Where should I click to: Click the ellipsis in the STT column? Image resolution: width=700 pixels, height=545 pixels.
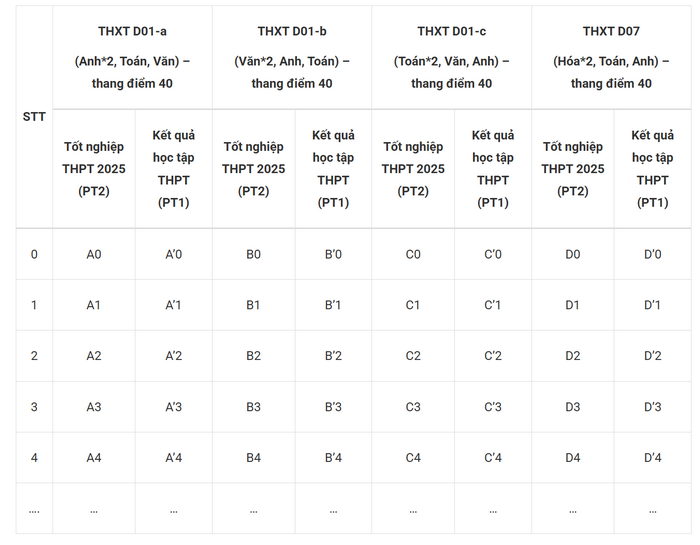click(34, 512)
